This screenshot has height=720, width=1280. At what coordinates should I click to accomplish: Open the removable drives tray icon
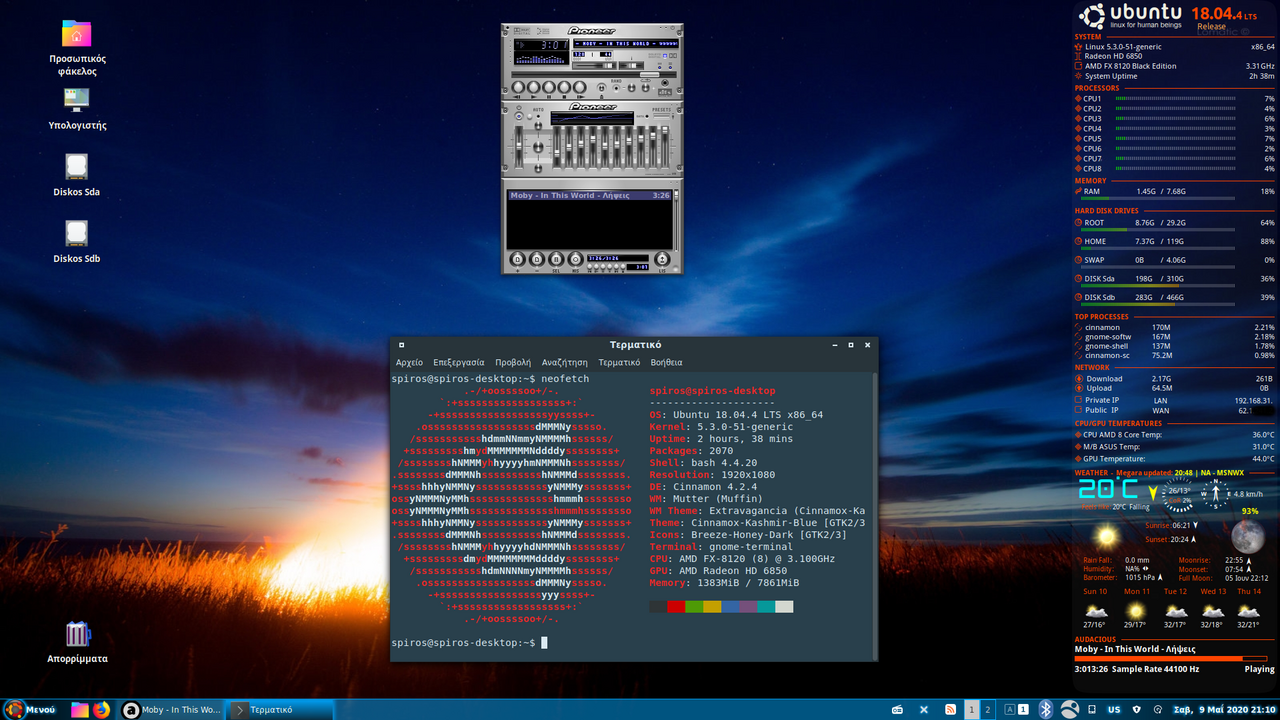[x=1092, y=710]
